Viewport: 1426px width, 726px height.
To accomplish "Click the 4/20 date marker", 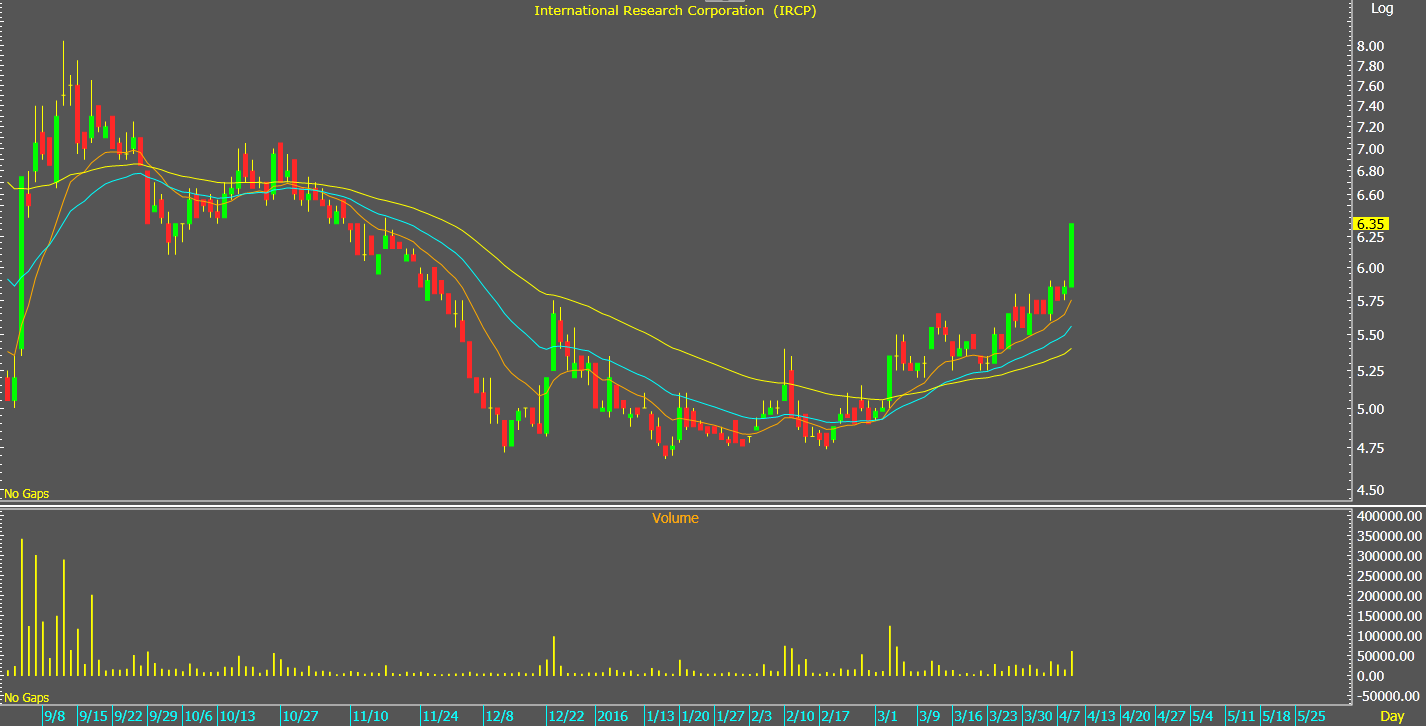I will [x=1136, y=716].
